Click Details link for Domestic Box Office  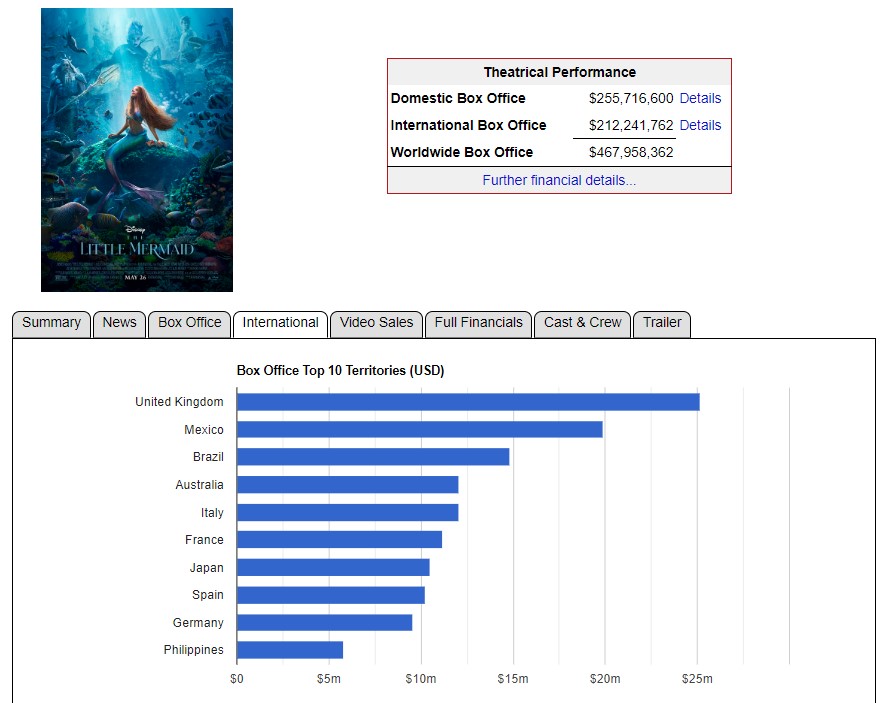(700, 98)
